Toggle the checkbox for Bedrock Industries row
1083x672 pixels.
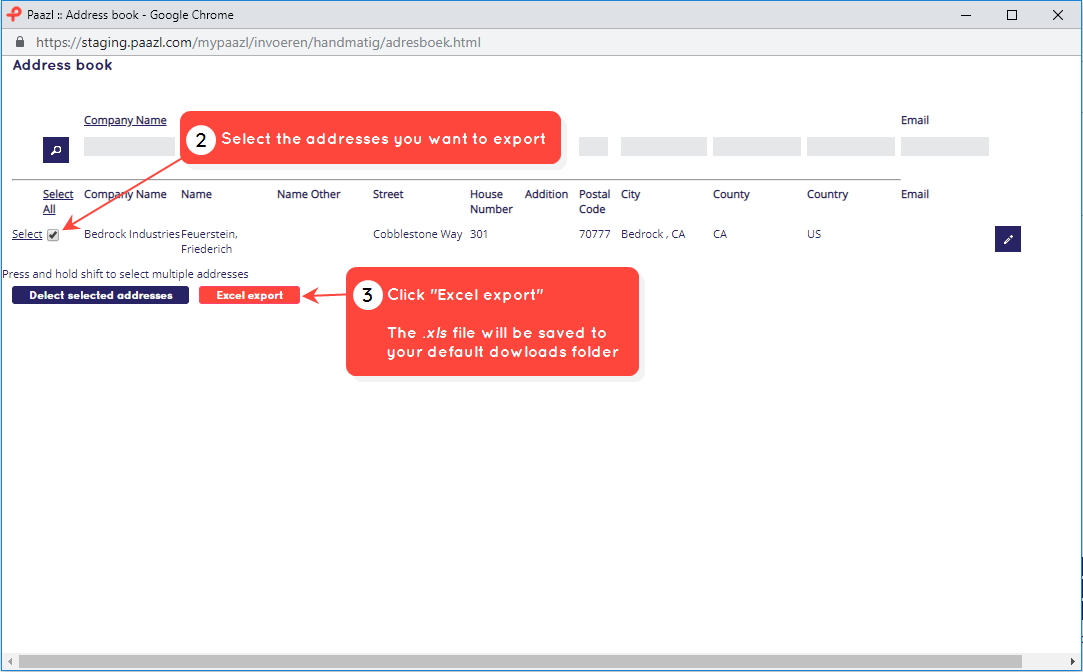[x=53, y=235]
